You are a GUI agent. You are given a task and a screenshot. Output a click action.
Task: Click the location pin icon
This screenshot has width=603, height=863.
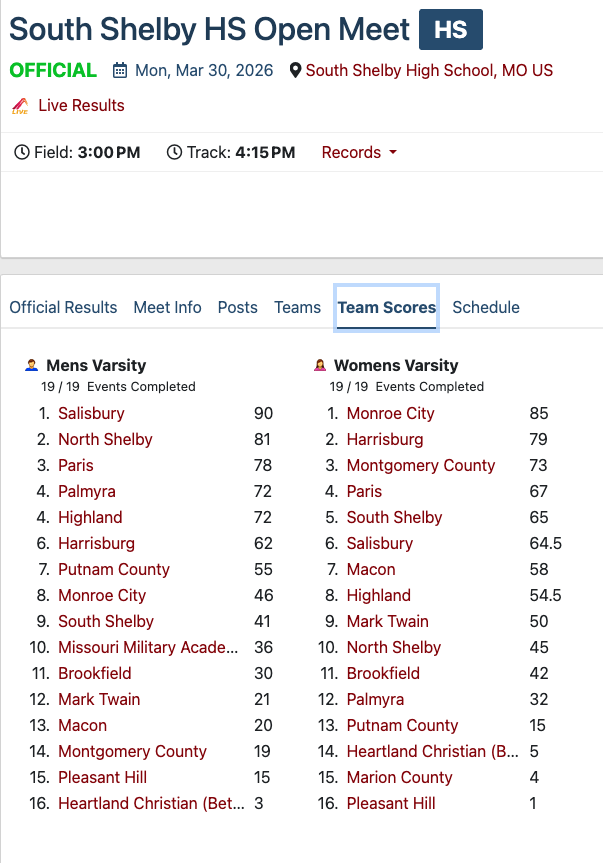[x=295, y=71]
